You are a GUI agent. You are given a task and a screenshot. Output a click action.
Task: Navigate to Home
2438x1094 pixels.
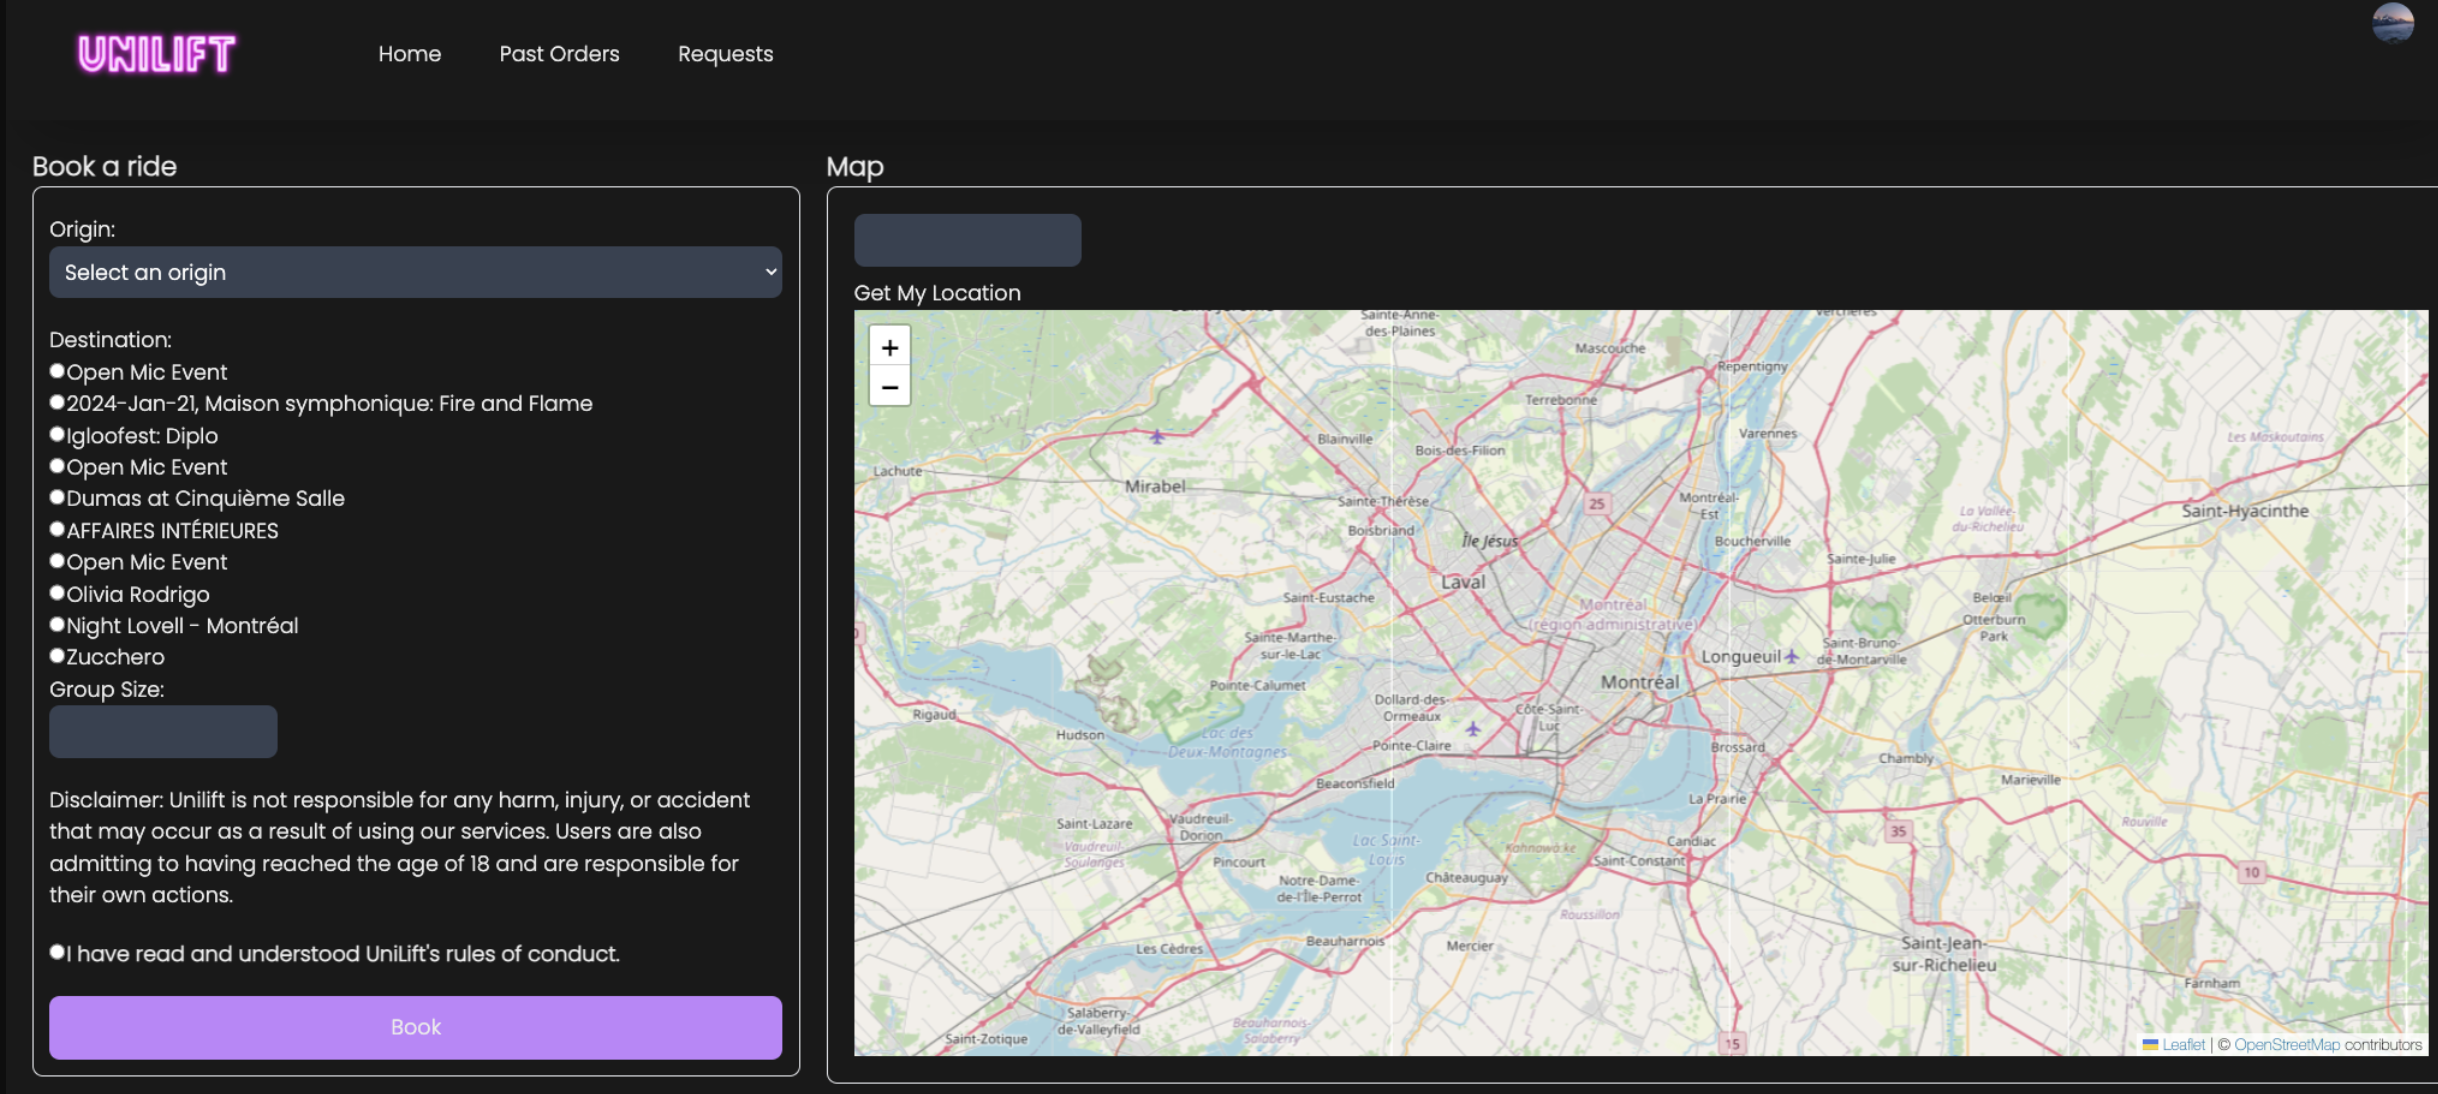tap(409, 54)
